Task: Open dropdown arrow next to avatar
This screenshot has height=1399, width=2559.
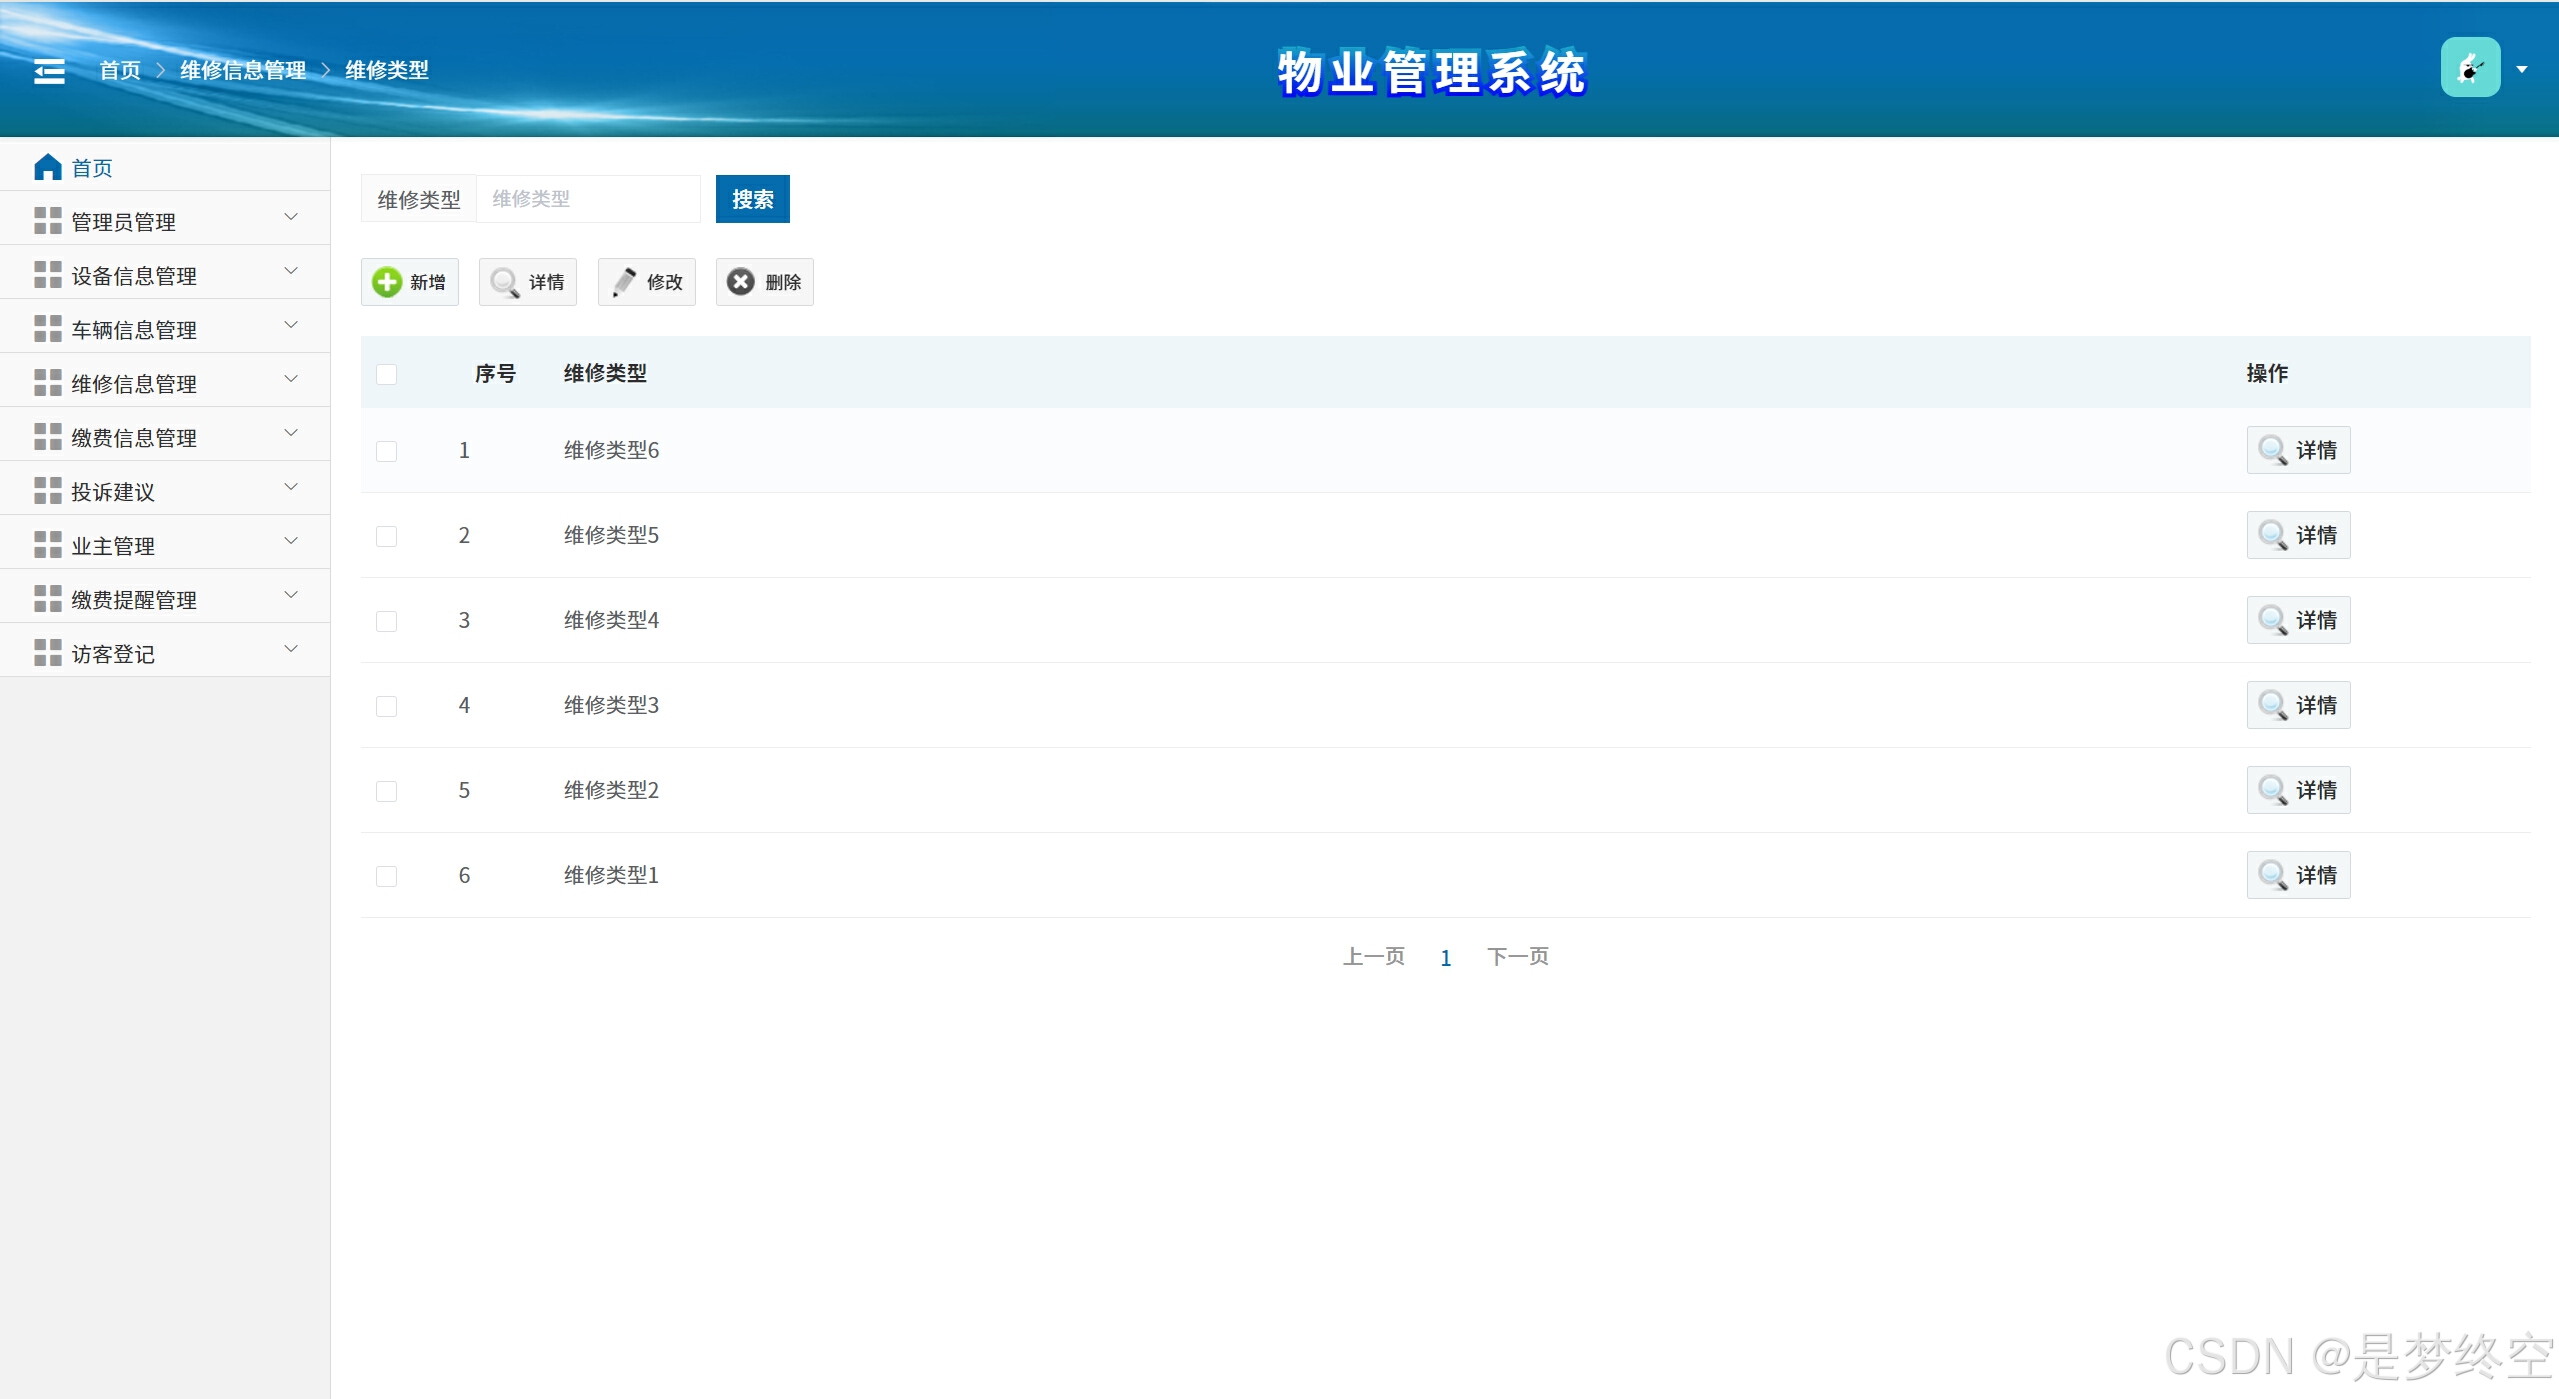Action: [x=2522, y=70]
